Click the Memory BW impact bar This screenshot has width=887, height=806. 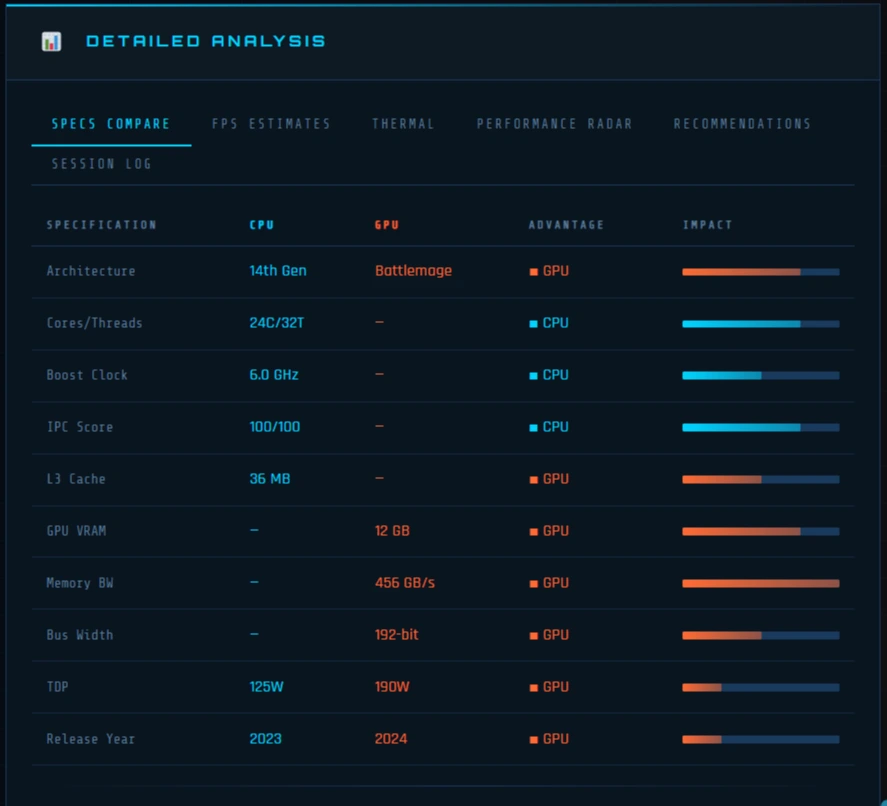point(760,583)
